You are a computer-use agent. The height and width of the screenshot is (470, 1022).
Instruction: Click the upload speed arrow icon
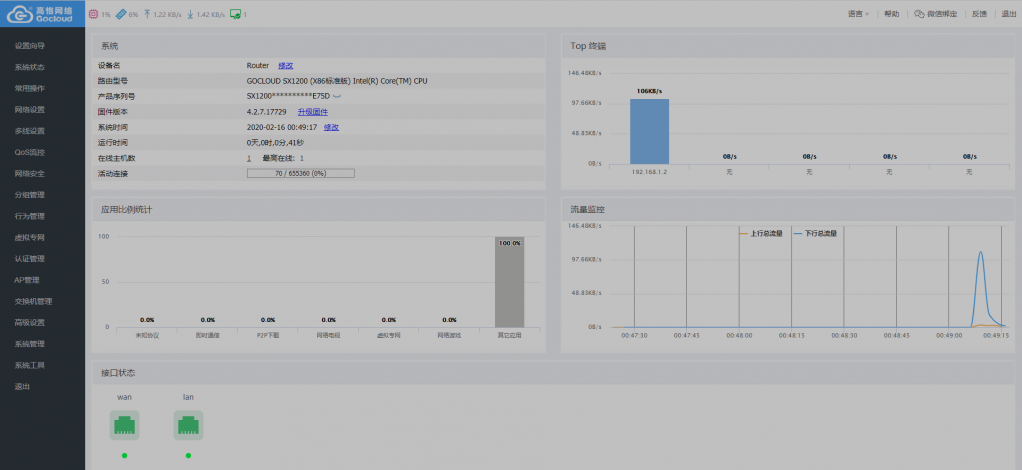pos(148,14)
